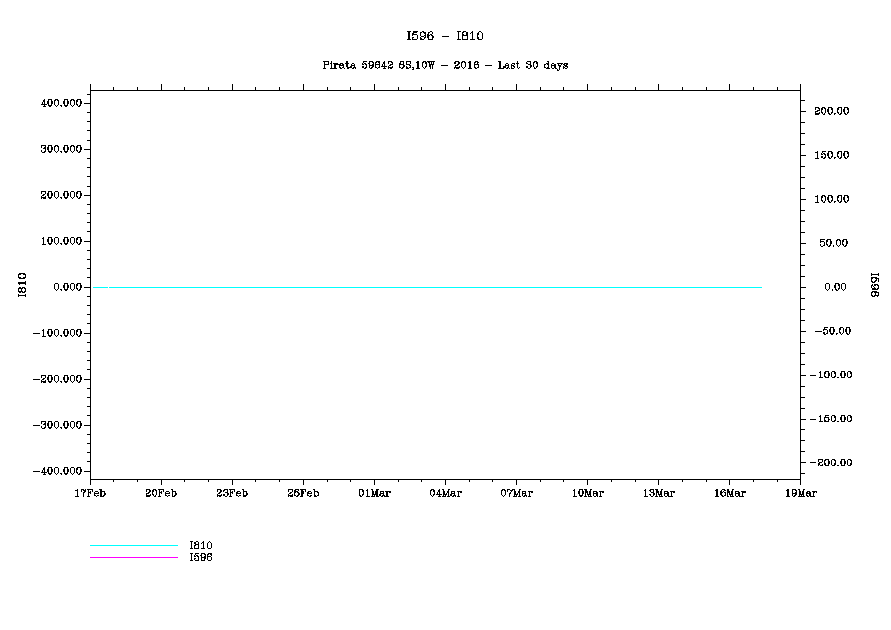
Task: Select the 17Feb date tick label
Action: coord(90,493)
